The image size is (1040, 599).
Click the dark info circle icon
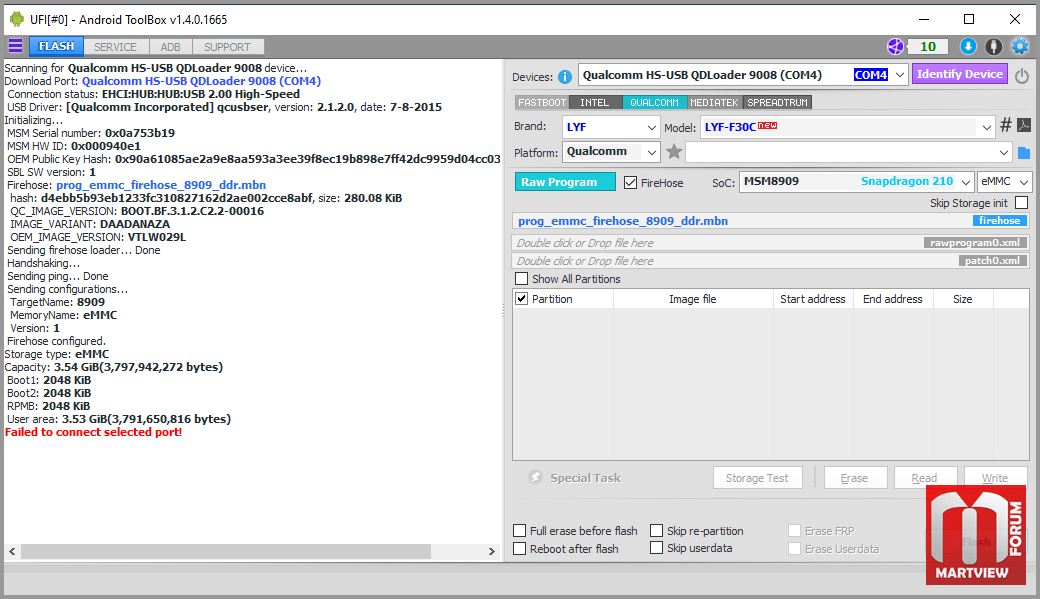pyautogui.click(x=994, y=46)
